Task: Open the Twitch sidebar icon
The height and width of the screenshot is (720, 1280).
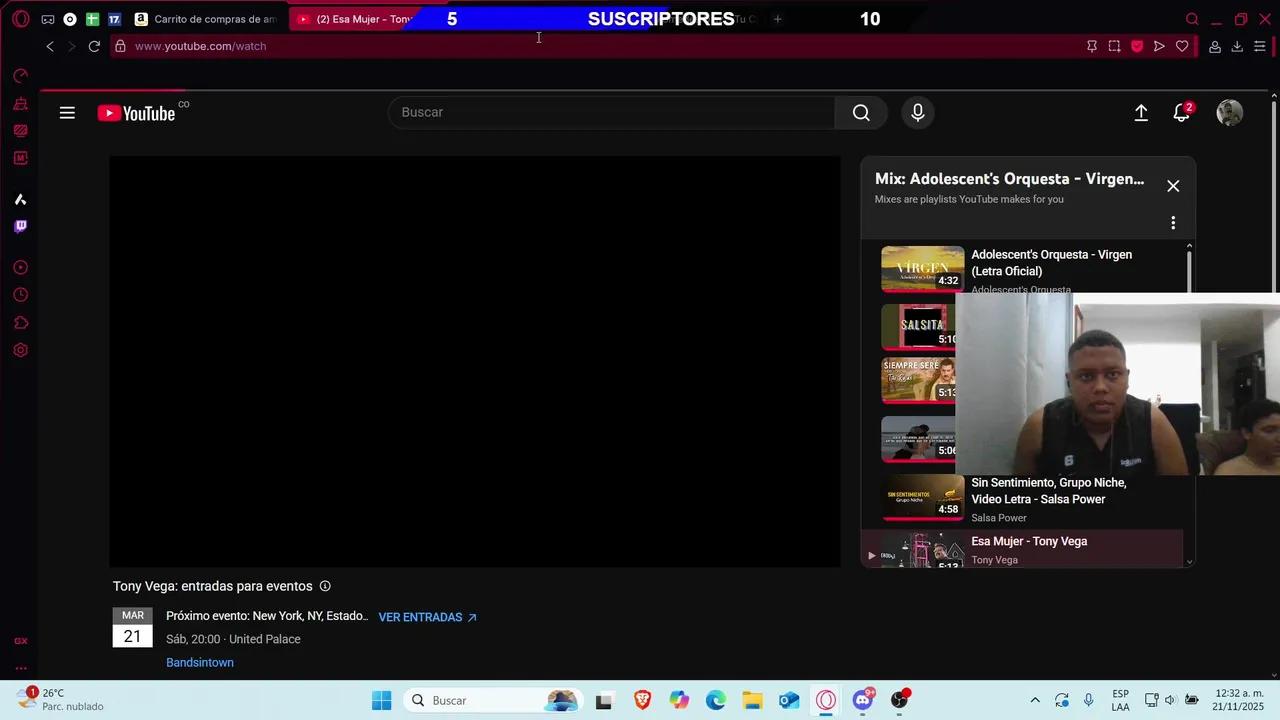Action: point(20,226)
